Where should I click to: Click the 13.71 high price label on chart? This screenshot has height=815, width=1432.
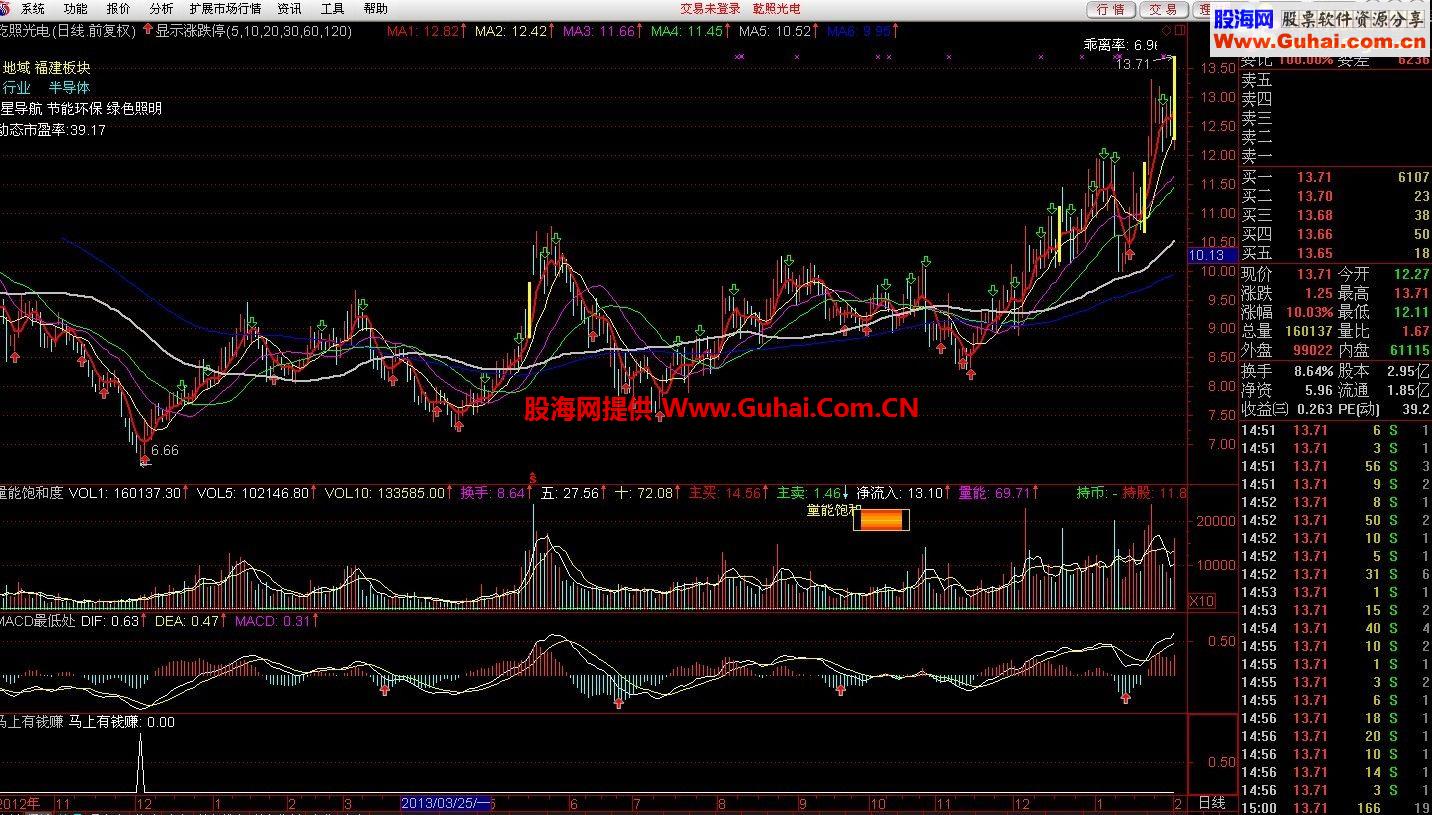tap(1132, 64)
